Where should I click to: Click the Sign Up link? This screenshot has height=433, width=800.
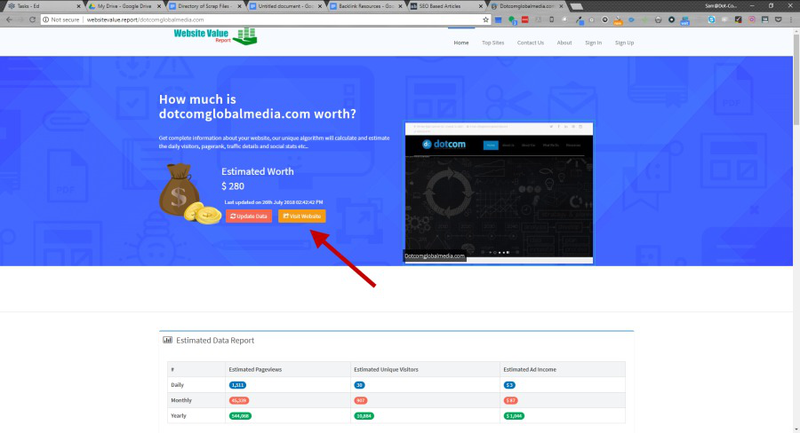624,43
